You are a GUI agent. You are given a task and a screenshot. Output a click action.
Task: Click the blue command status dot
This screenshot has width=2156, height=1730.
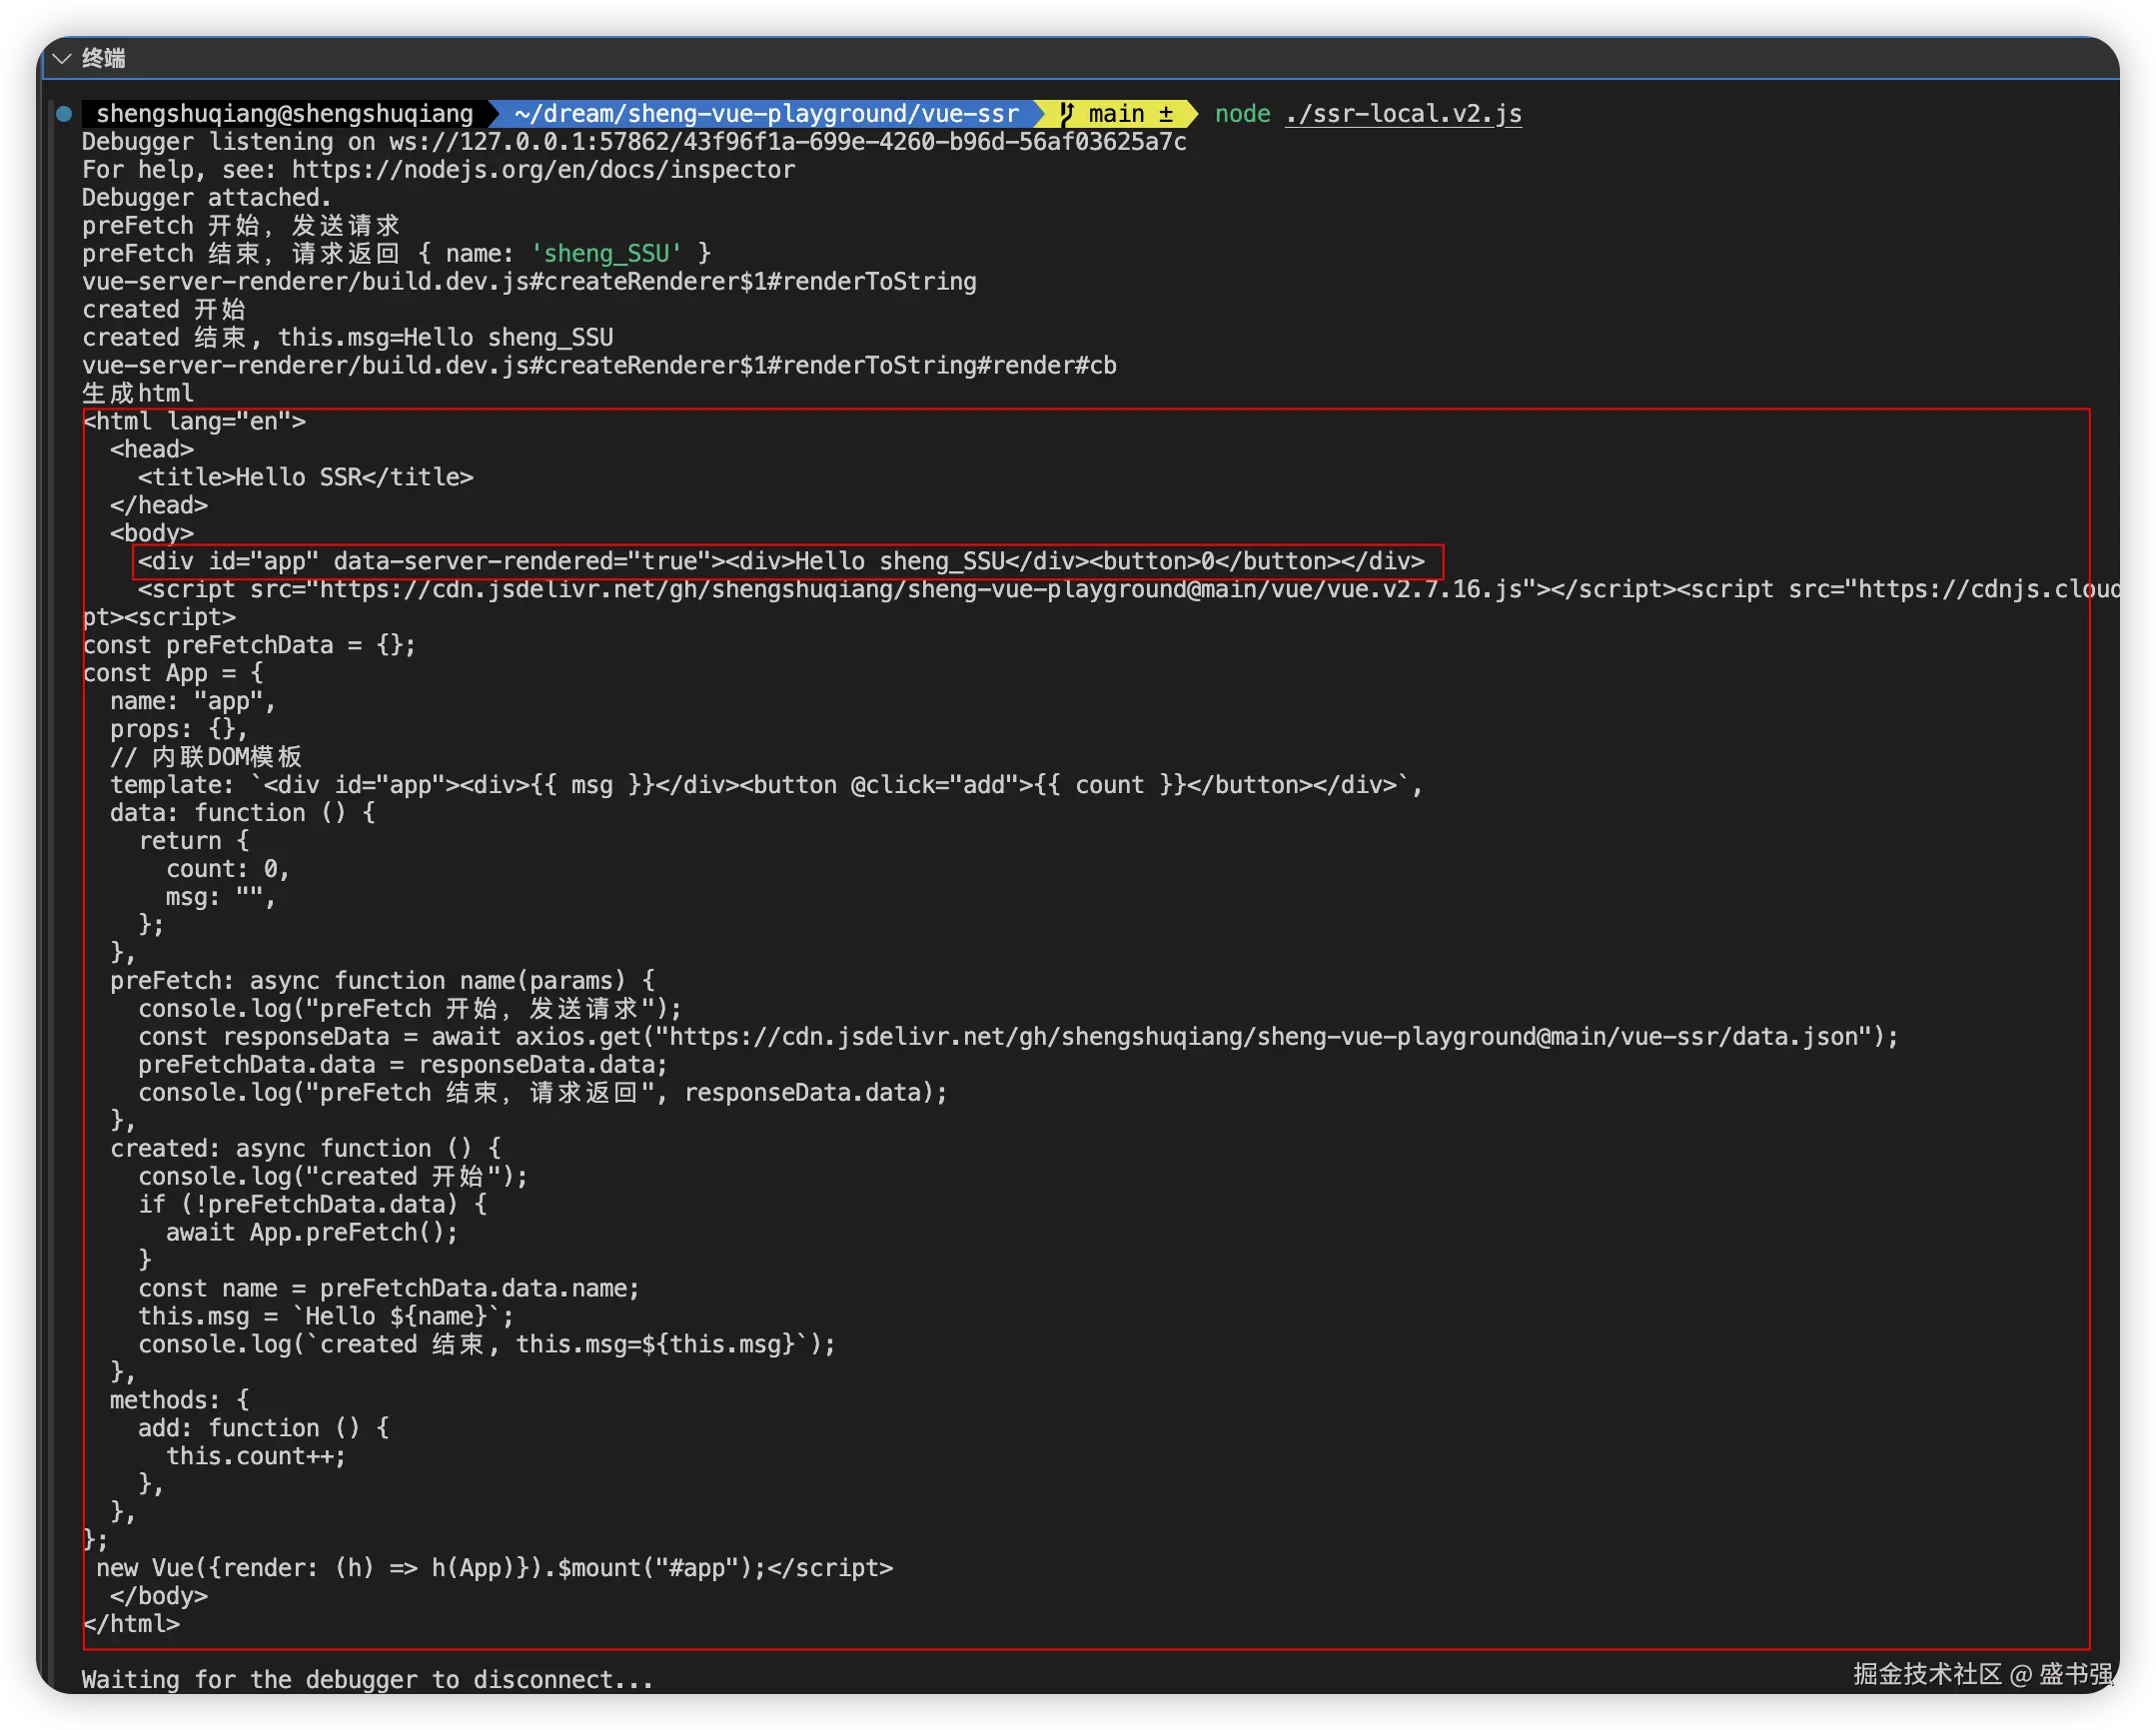[x=64, y=114]
